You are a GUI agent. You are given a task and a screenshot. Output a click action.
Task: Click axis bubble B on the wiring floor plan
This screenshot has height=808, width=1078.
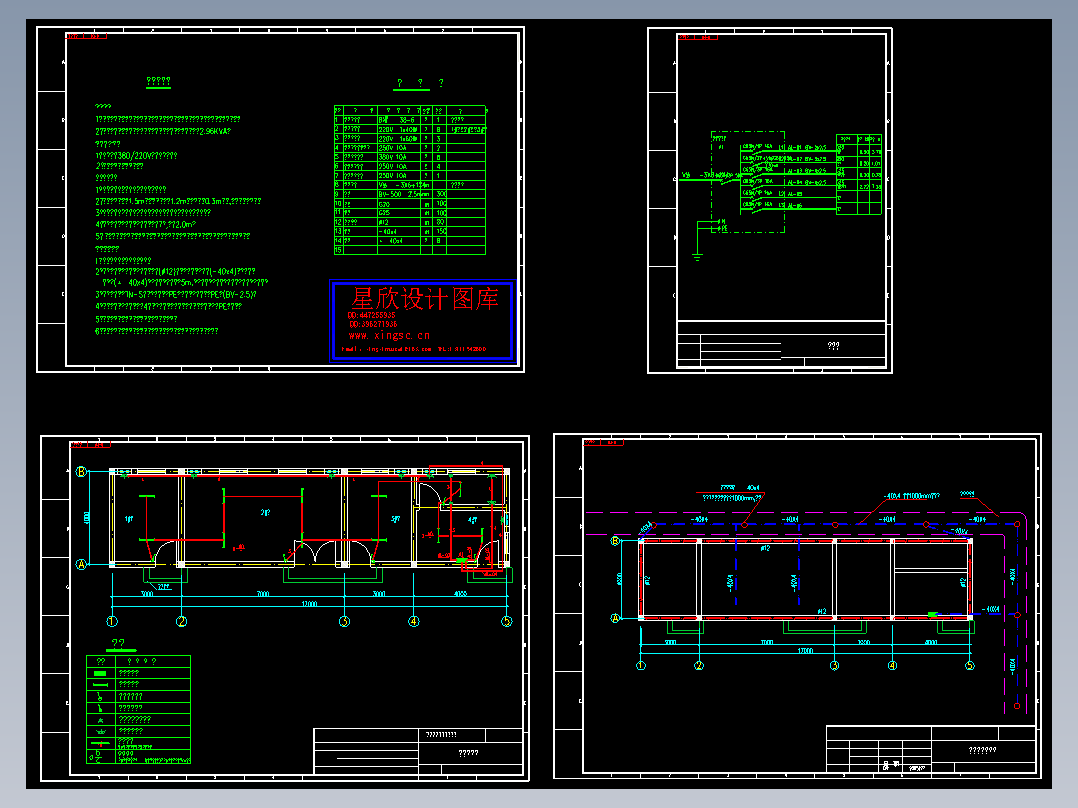[81, 471]
